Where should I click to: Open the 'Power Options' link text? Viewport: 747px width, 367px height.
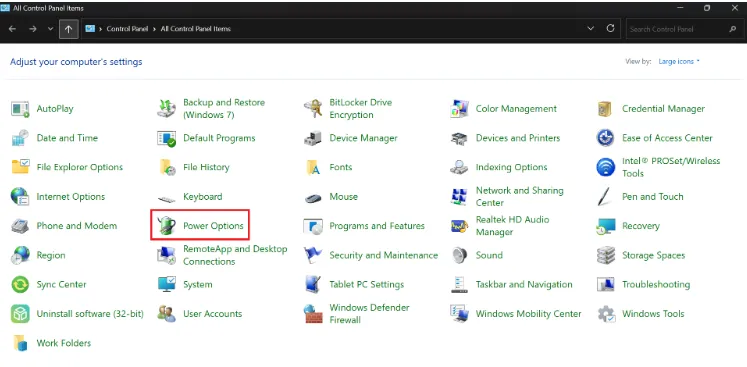point(213,226)
